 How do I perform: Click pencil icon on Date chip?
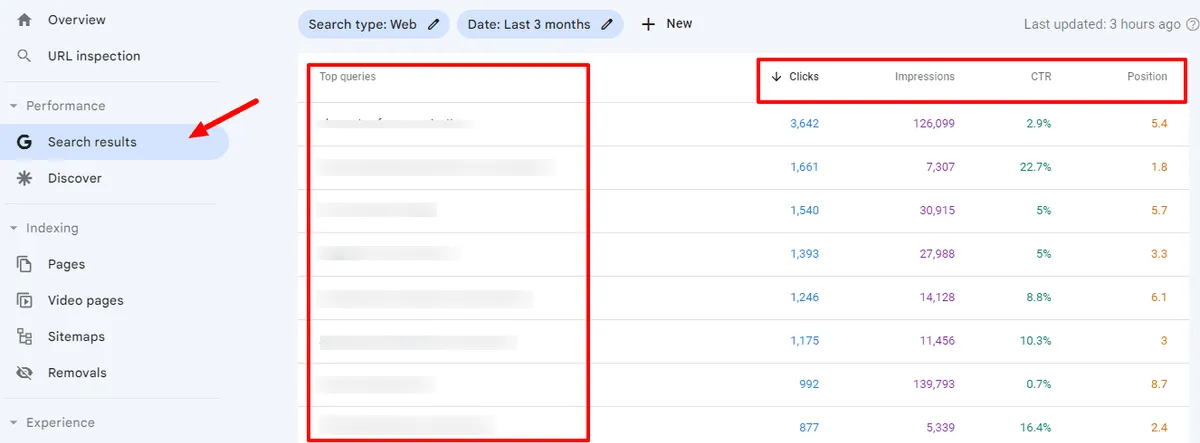[606, 24]
